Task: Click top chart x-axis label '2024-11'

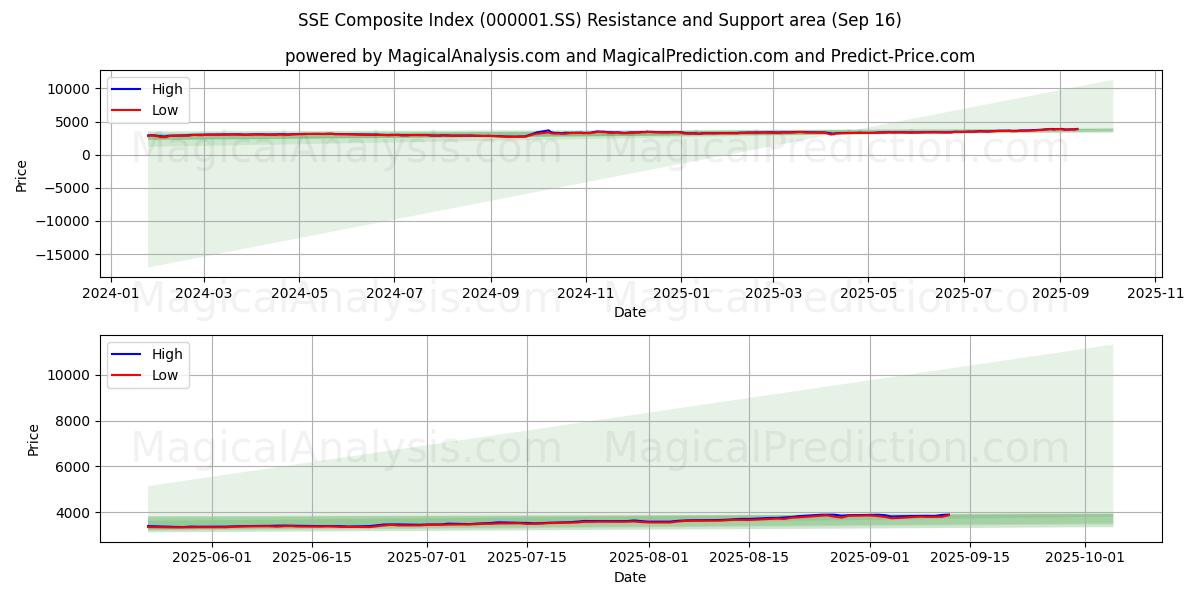Action: 585,295
